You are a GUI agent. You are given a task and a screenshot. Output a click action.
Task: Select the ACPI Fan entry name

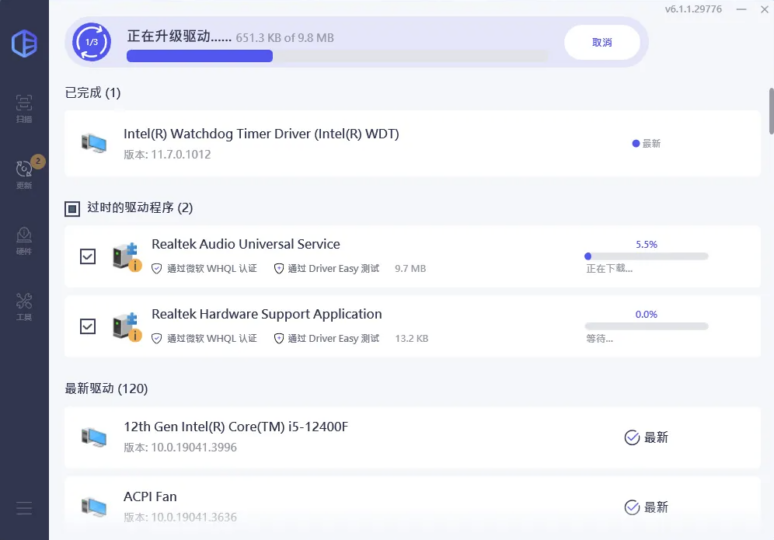click(150, 497)
